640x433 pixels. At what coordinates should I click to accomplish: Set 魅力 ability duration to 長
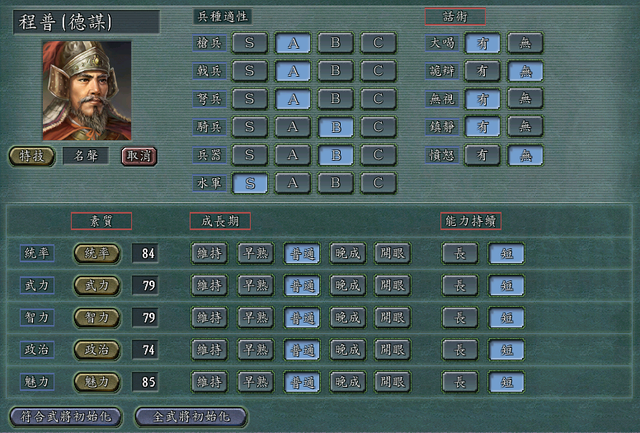(x=460, y=382)
